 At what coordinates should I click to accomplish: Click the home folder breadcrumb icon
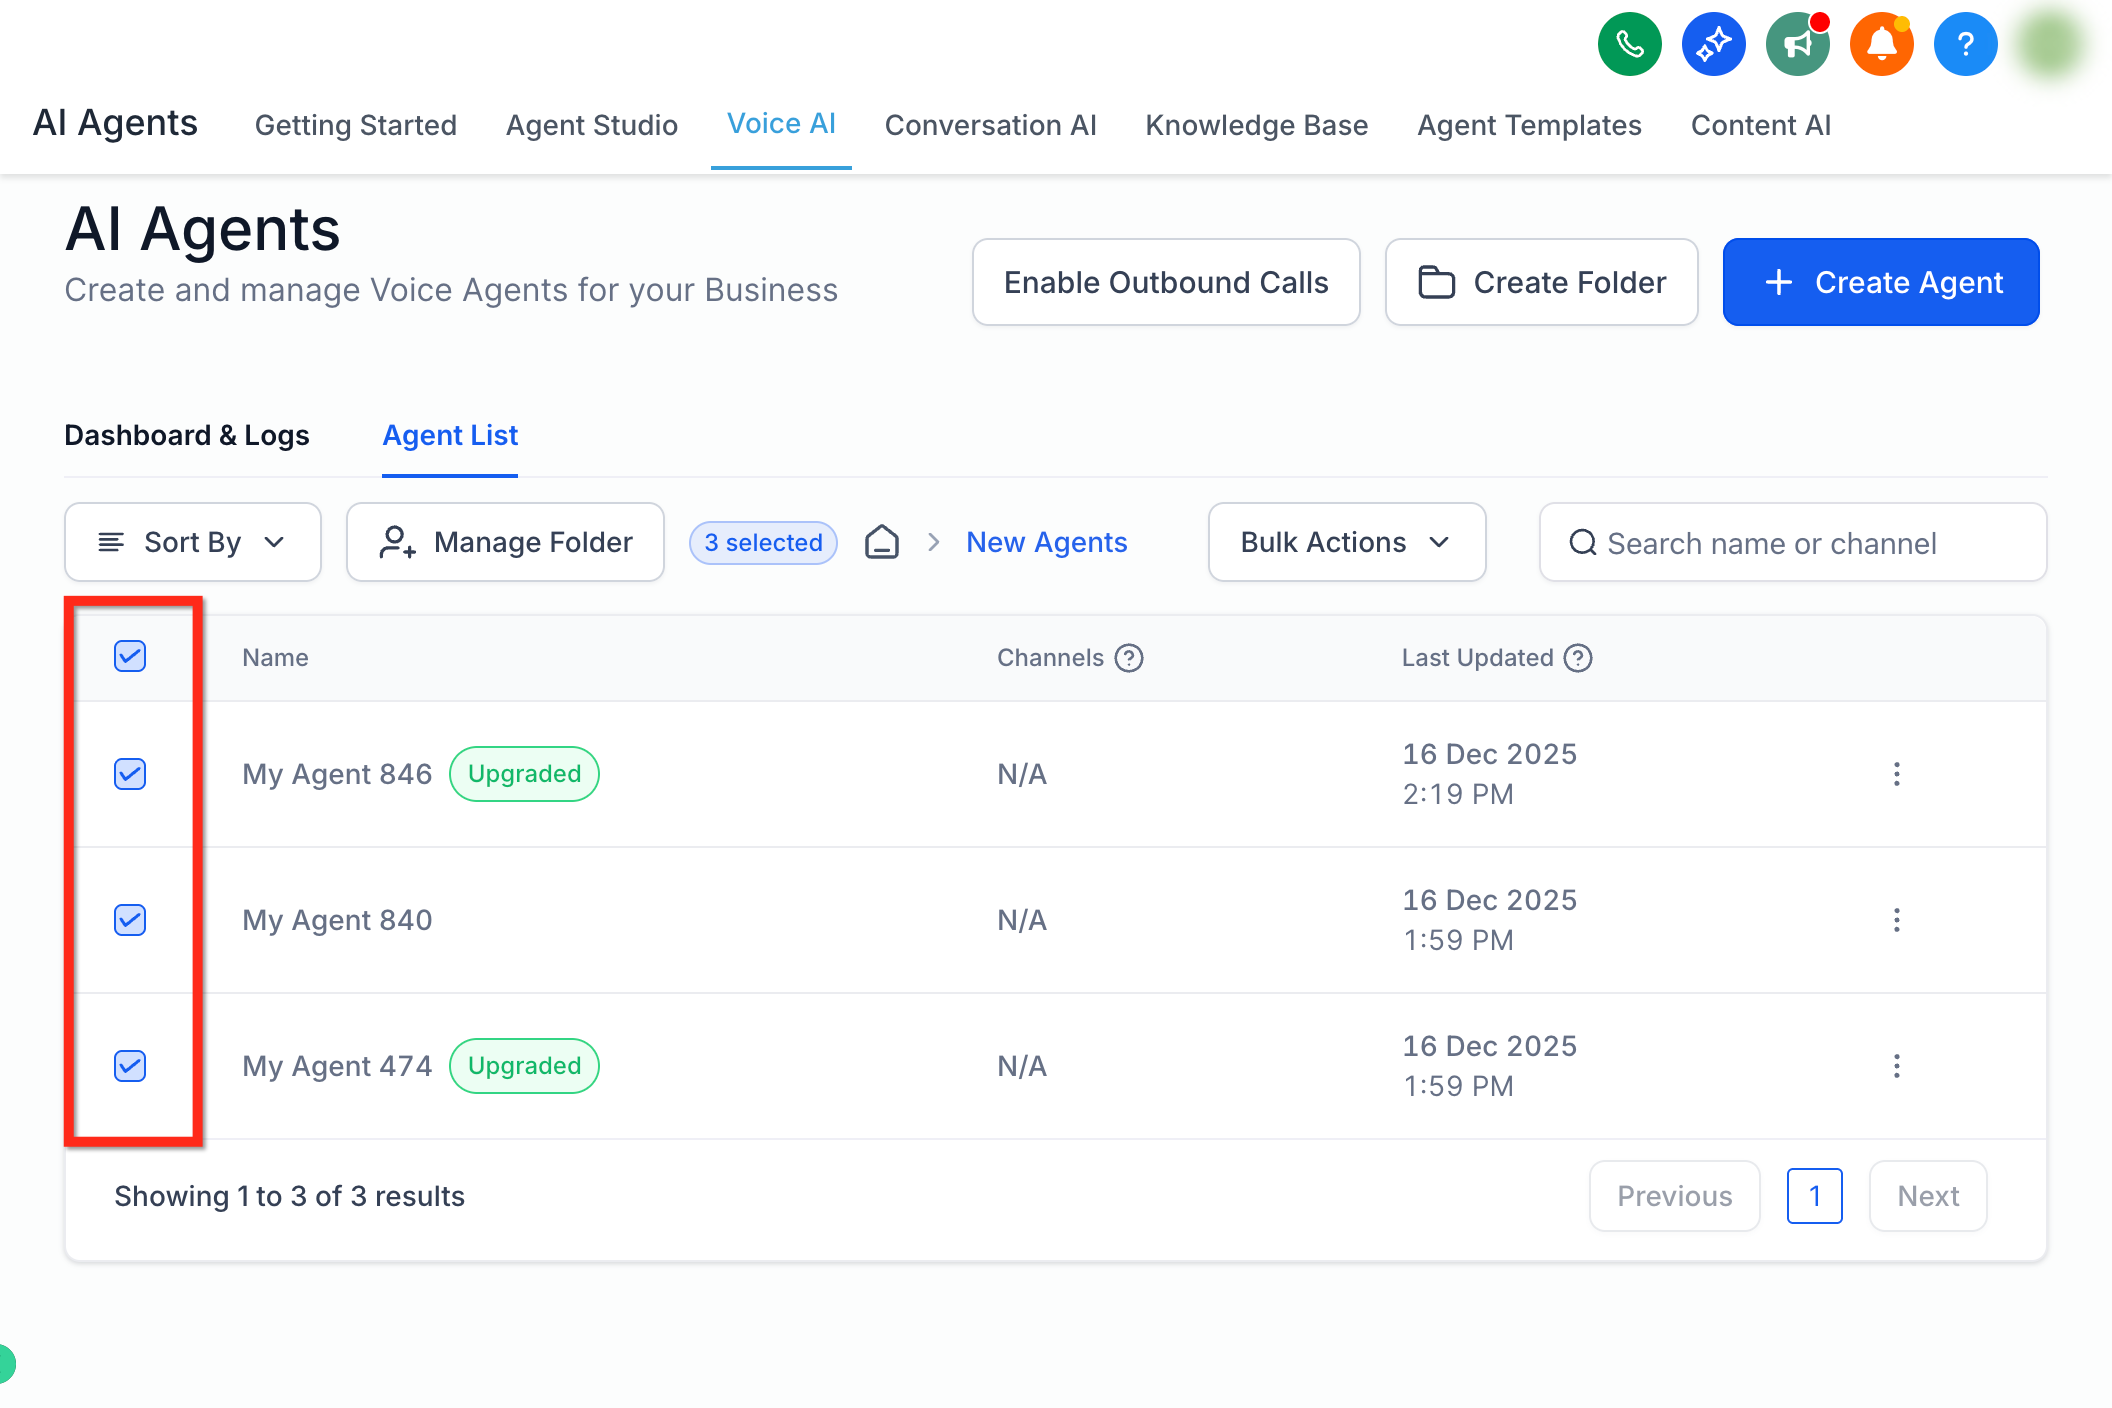[x=882, y=542]
